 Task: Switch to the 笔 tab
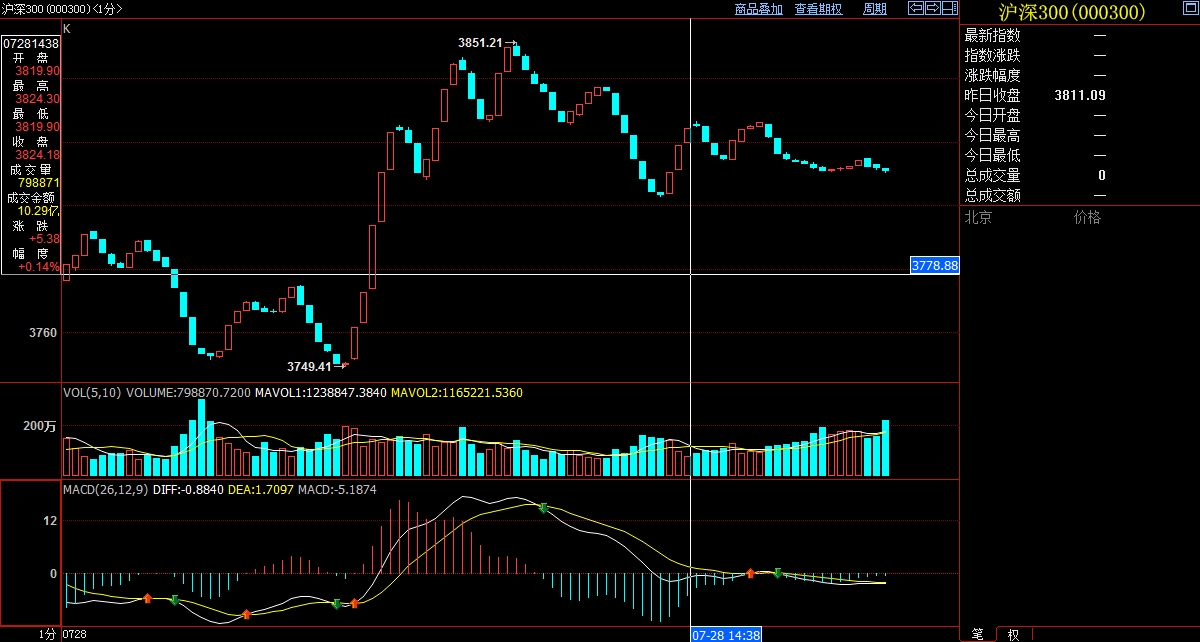point(978,634)
